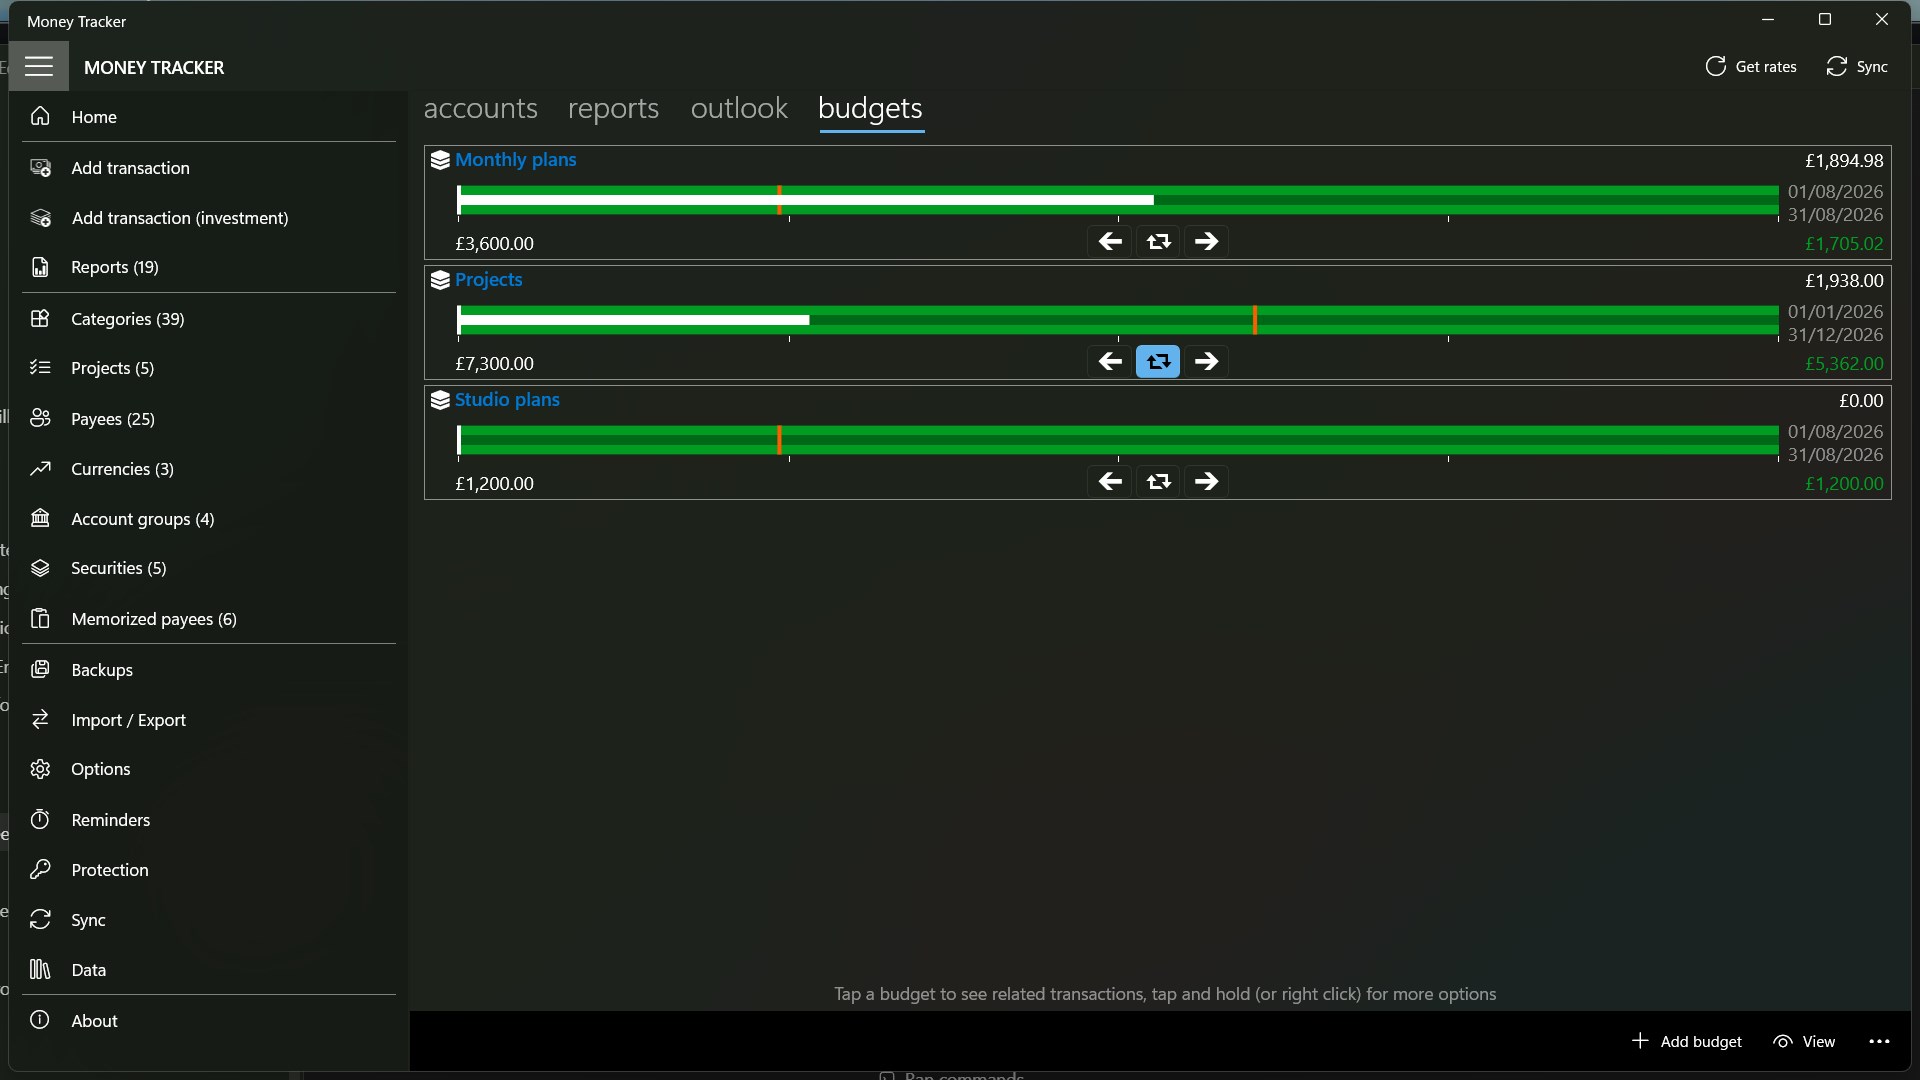Screen dimensions: 1920x1080
Task: Toggle the hamburger navigation menu
Action: pyautogui.click(x=39, y=67)
